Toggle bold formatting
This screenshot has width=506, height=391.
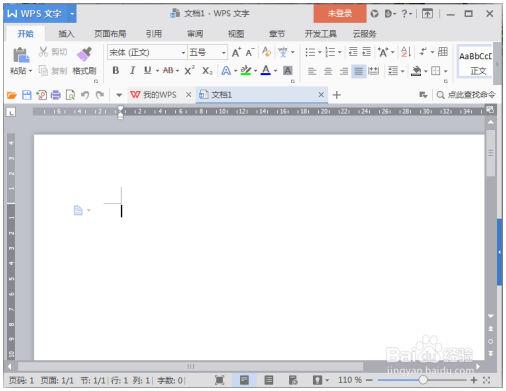(116, 70)
